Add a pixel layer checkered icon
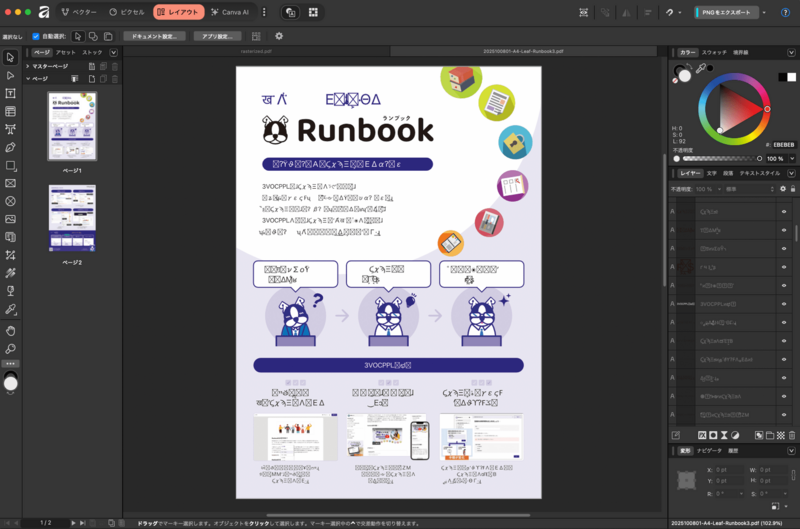 (781, 435)
